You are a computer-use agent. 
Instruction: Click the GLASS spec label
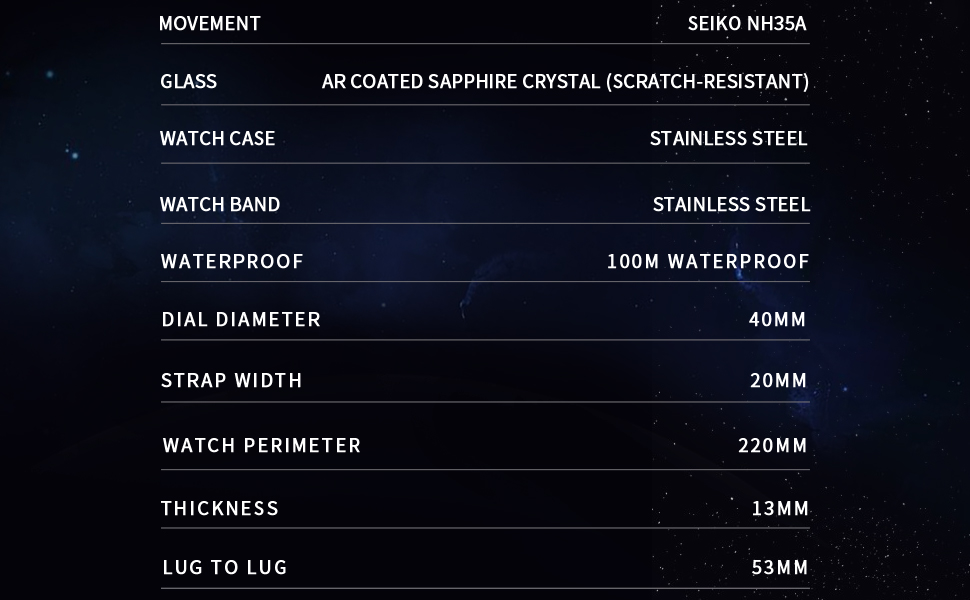coord(188,81)
